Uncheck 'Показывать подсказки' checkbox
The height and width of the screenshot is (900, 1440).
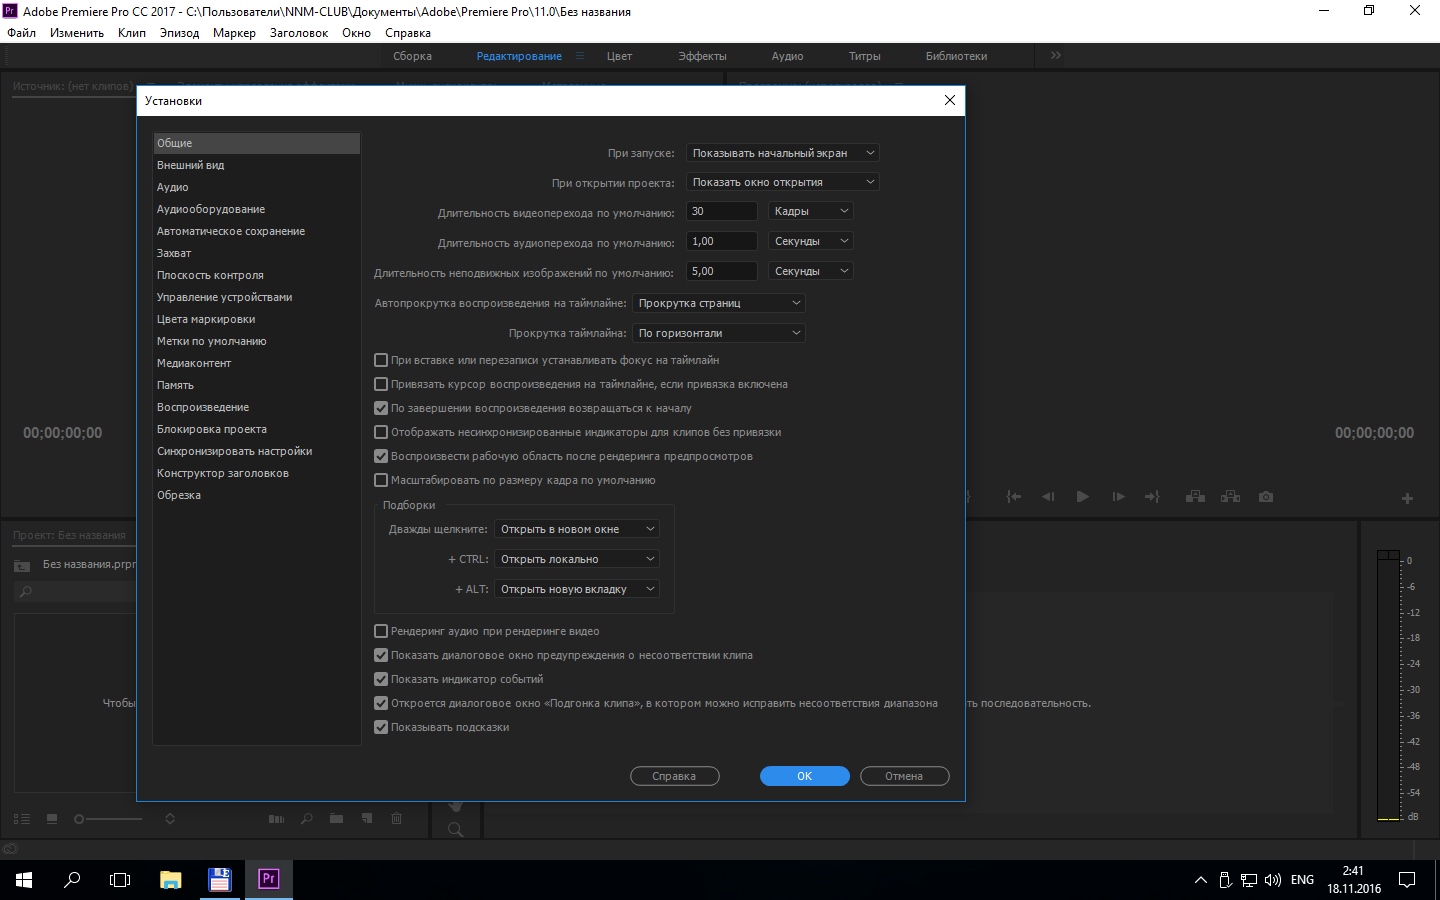[381, 727]
